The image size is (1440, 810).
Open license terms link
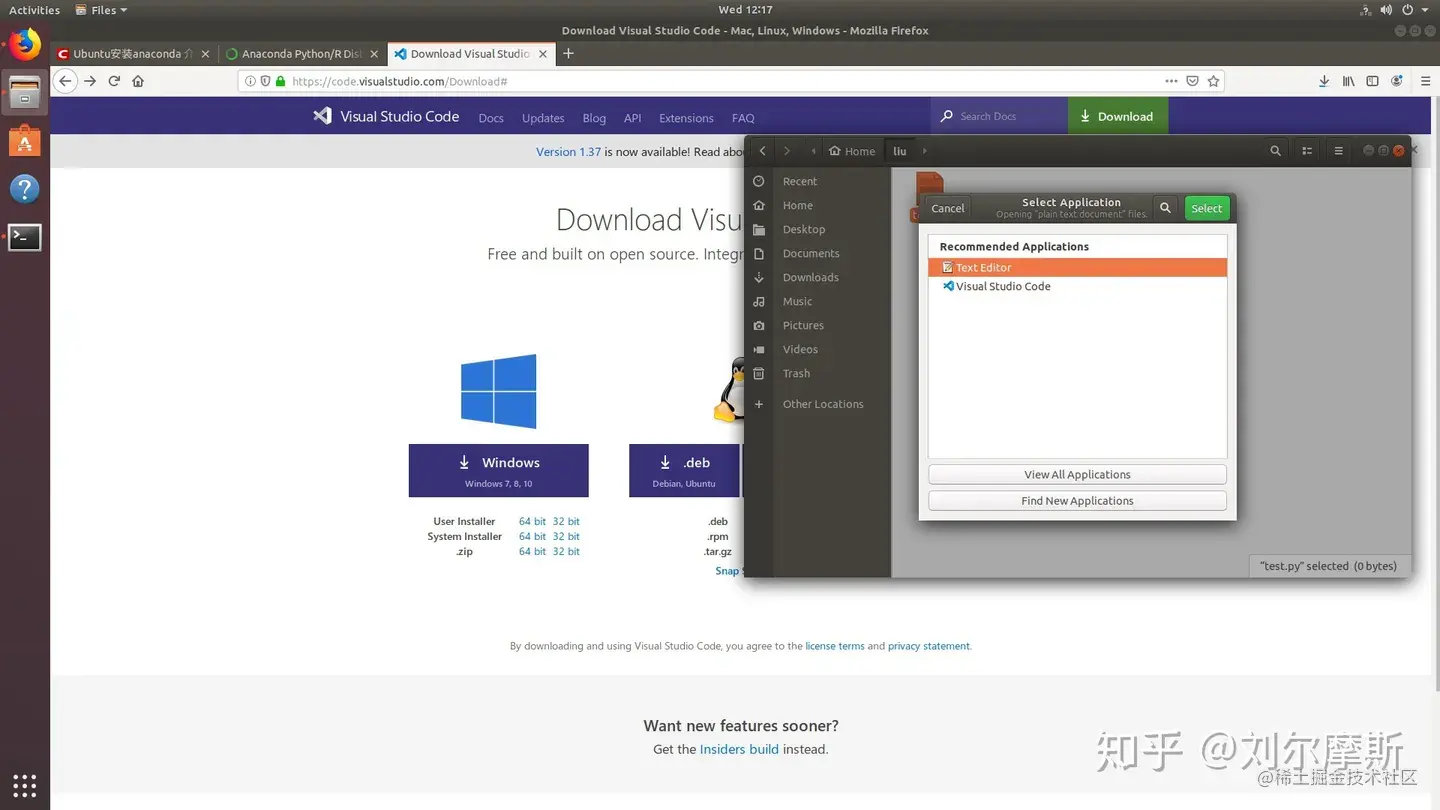click(835, 646)
